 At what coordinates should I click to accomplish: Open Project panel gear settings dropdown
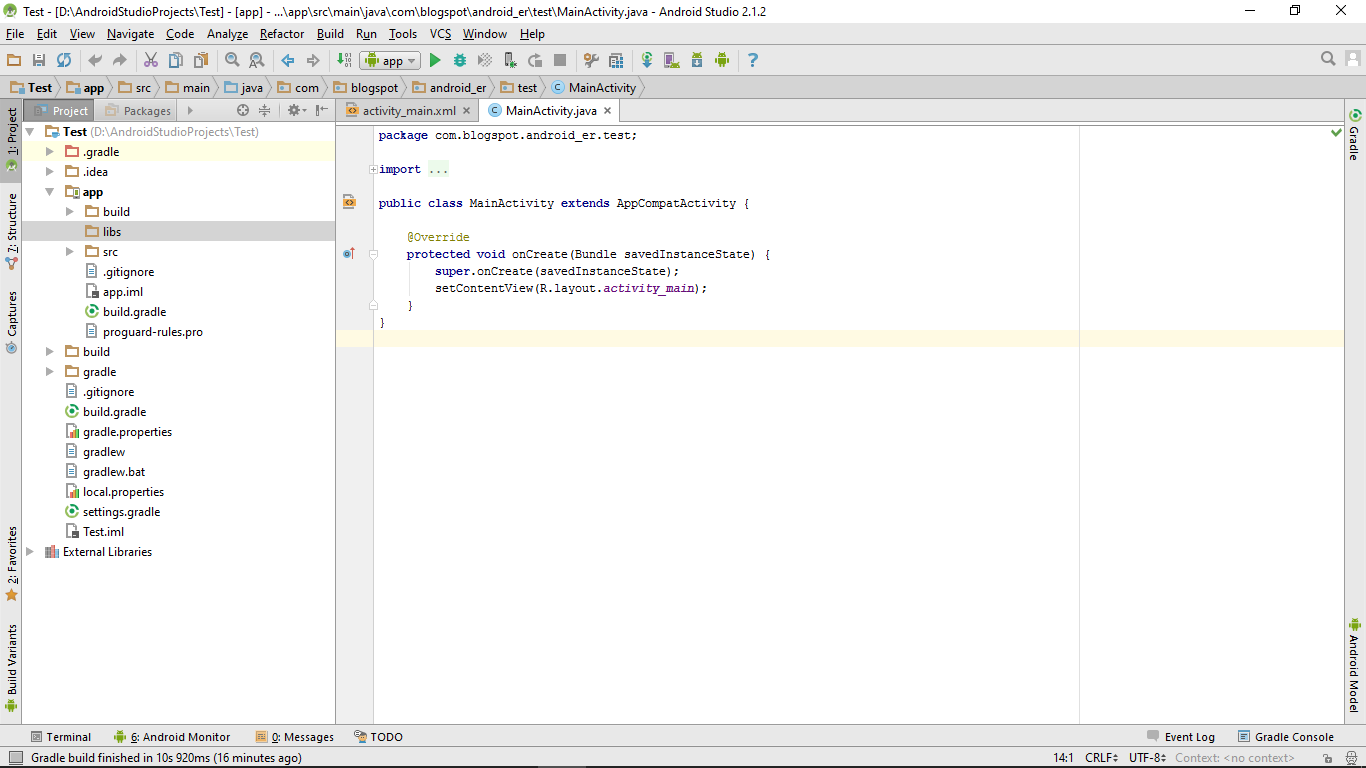297,111
